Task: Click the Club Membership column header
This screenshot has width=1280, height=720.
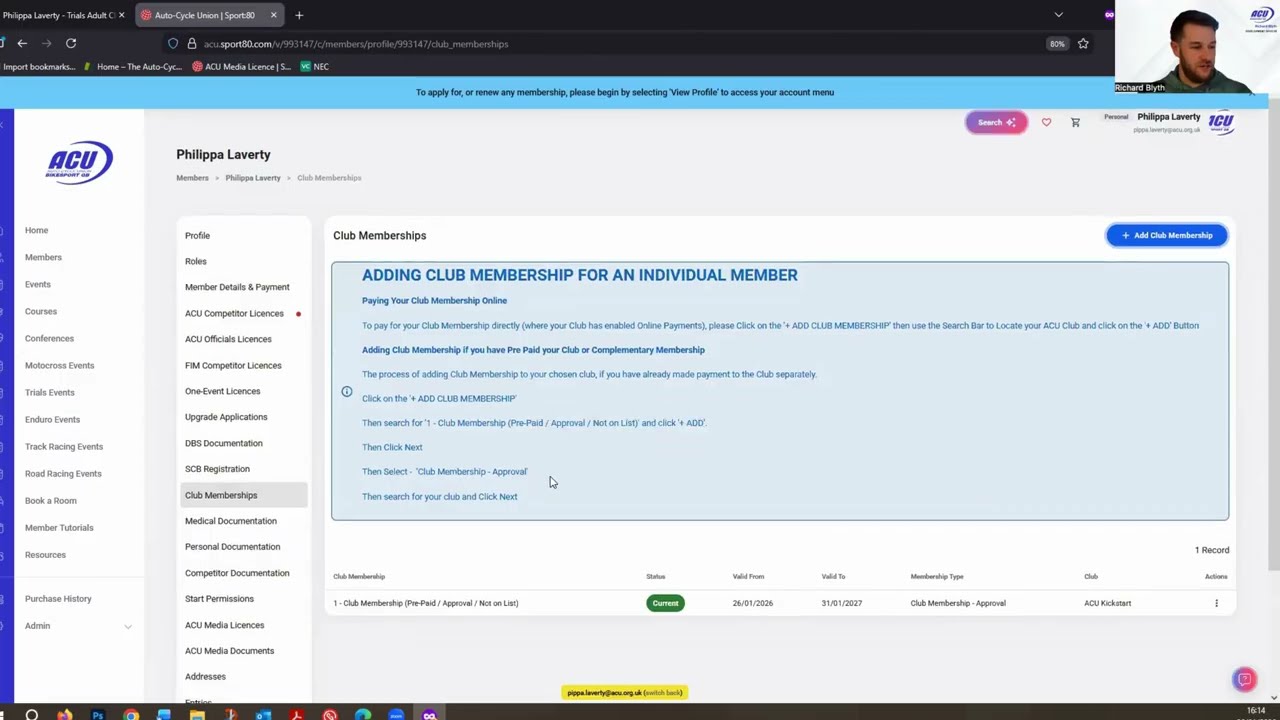Action: point(359,576)
